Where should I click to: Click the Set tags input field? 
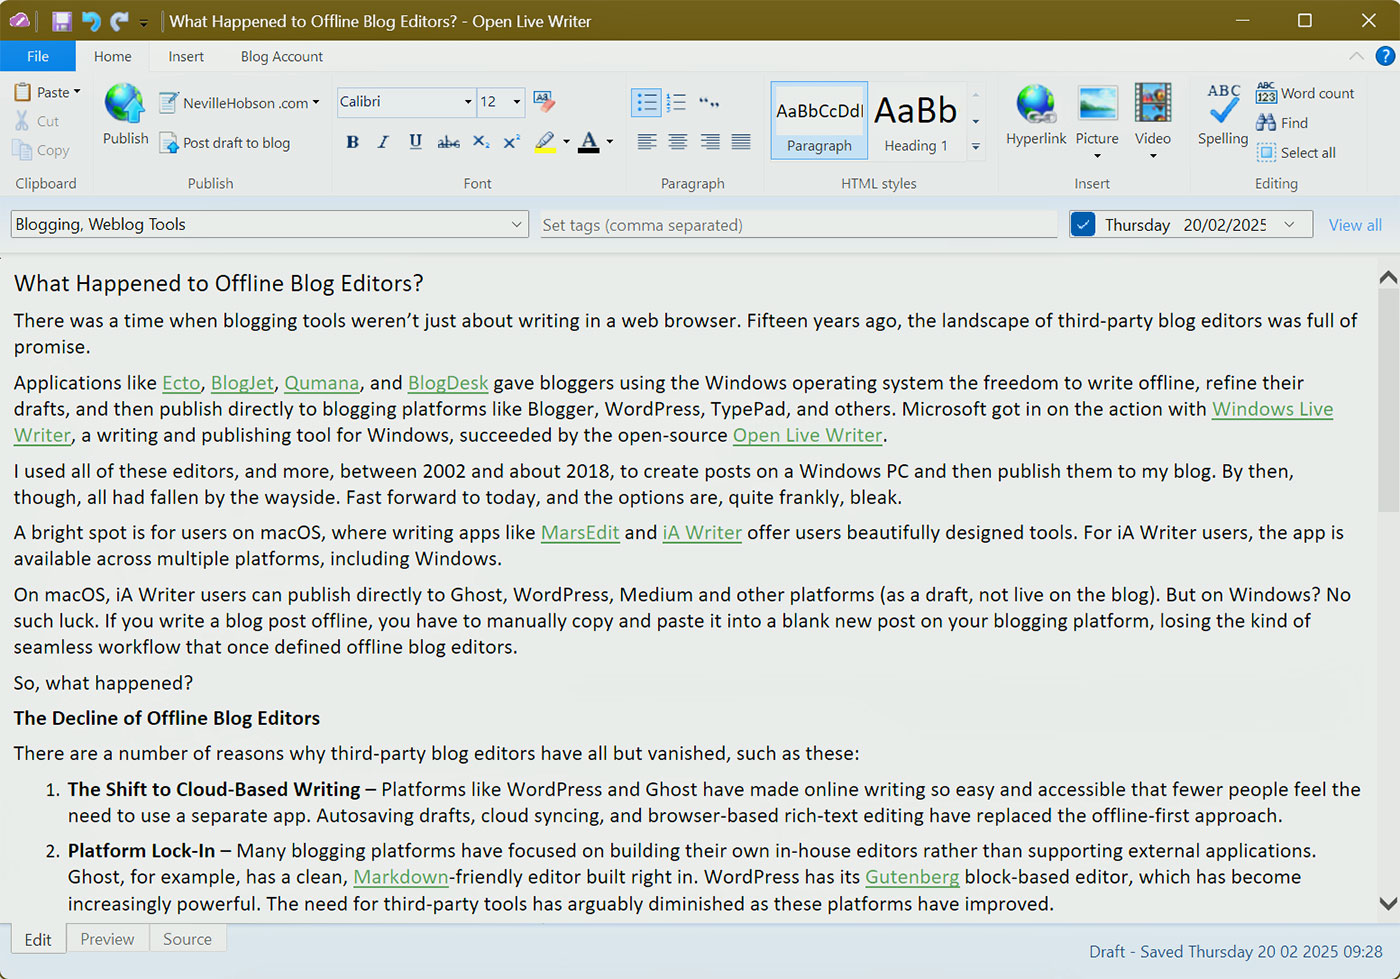click(x=797, y=225)
